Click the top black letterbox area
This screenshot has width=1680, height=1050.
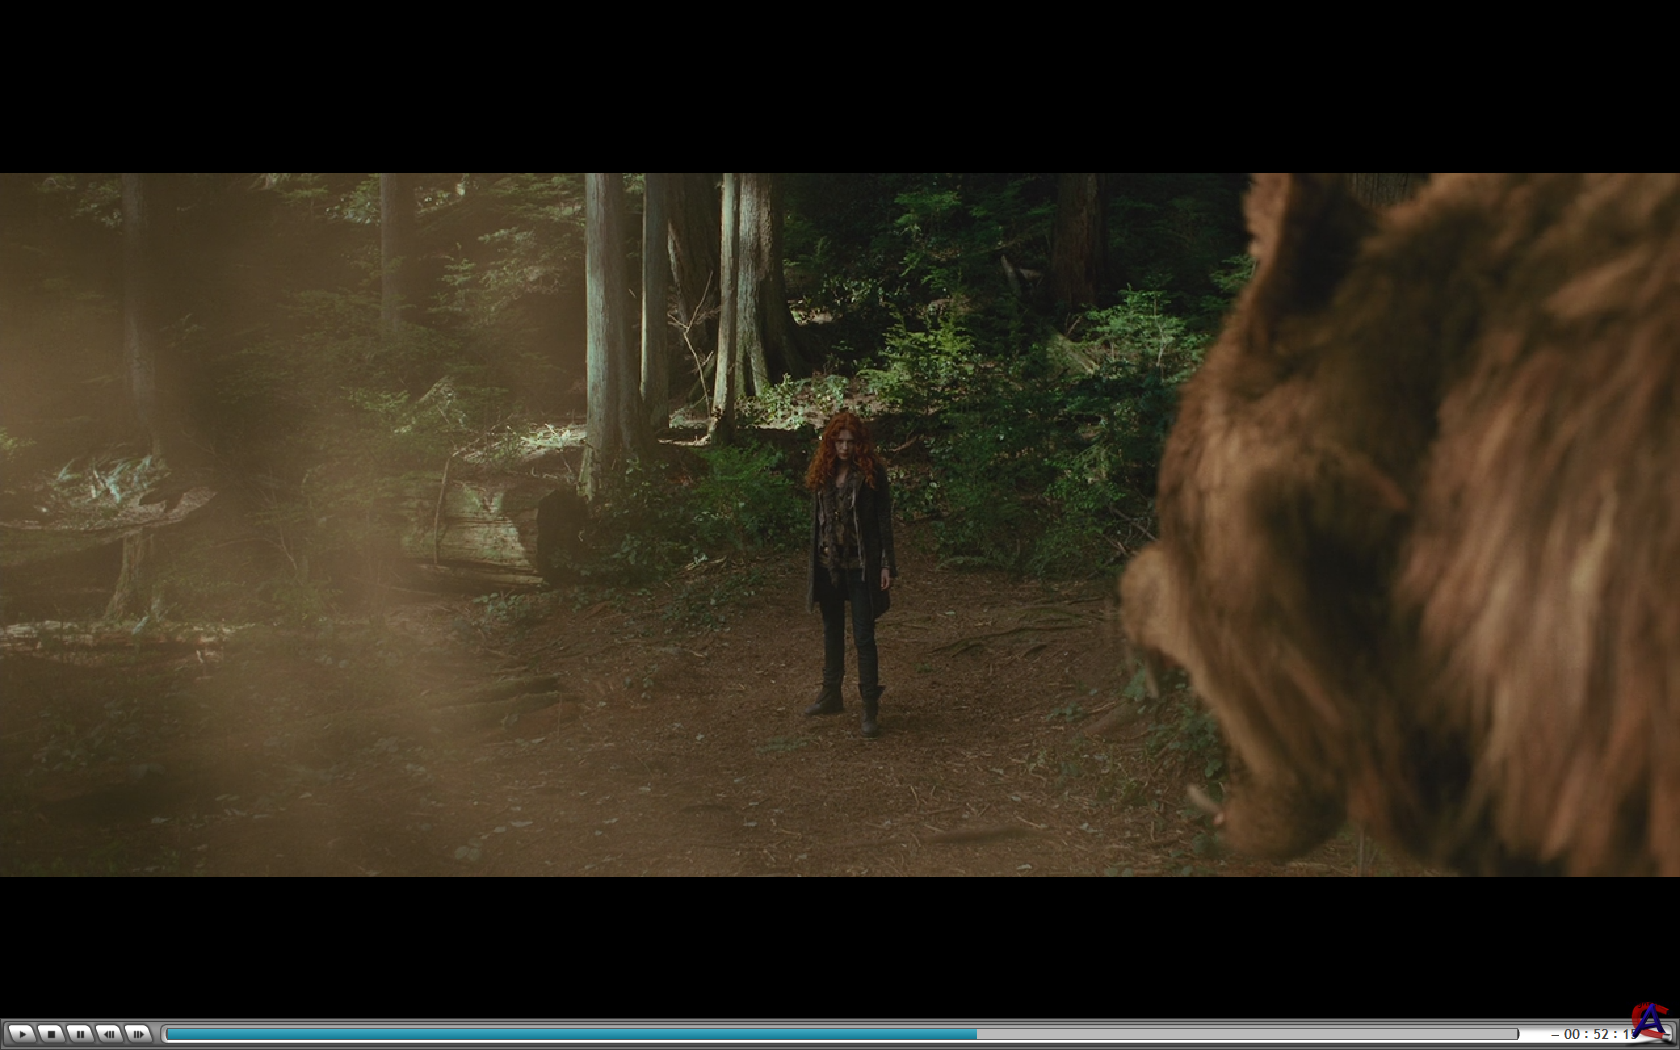[840, 85]
